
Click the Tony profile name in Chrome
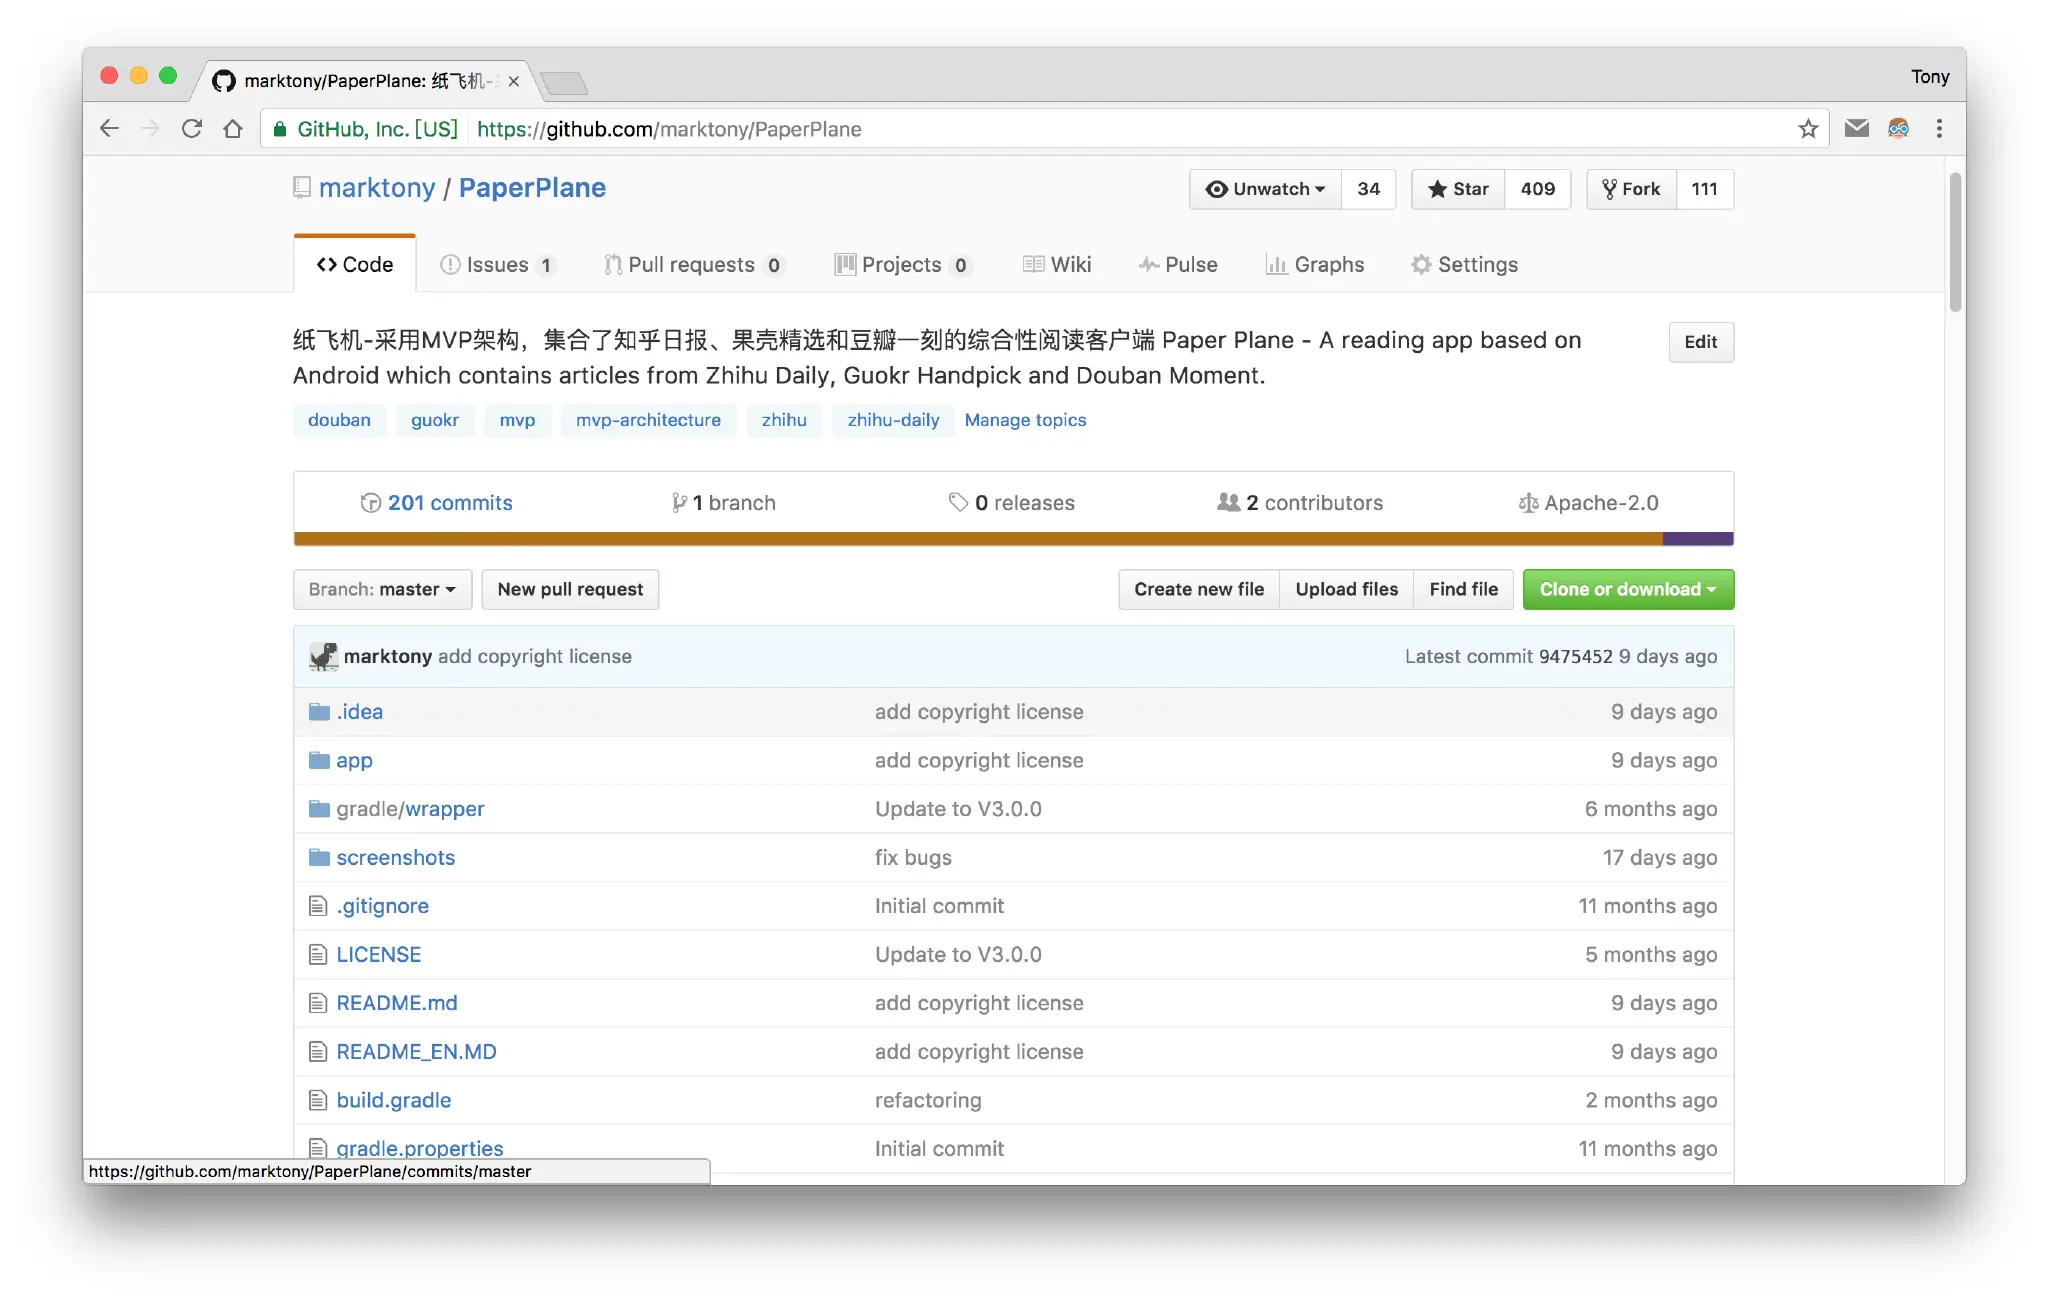[1930, 77]
